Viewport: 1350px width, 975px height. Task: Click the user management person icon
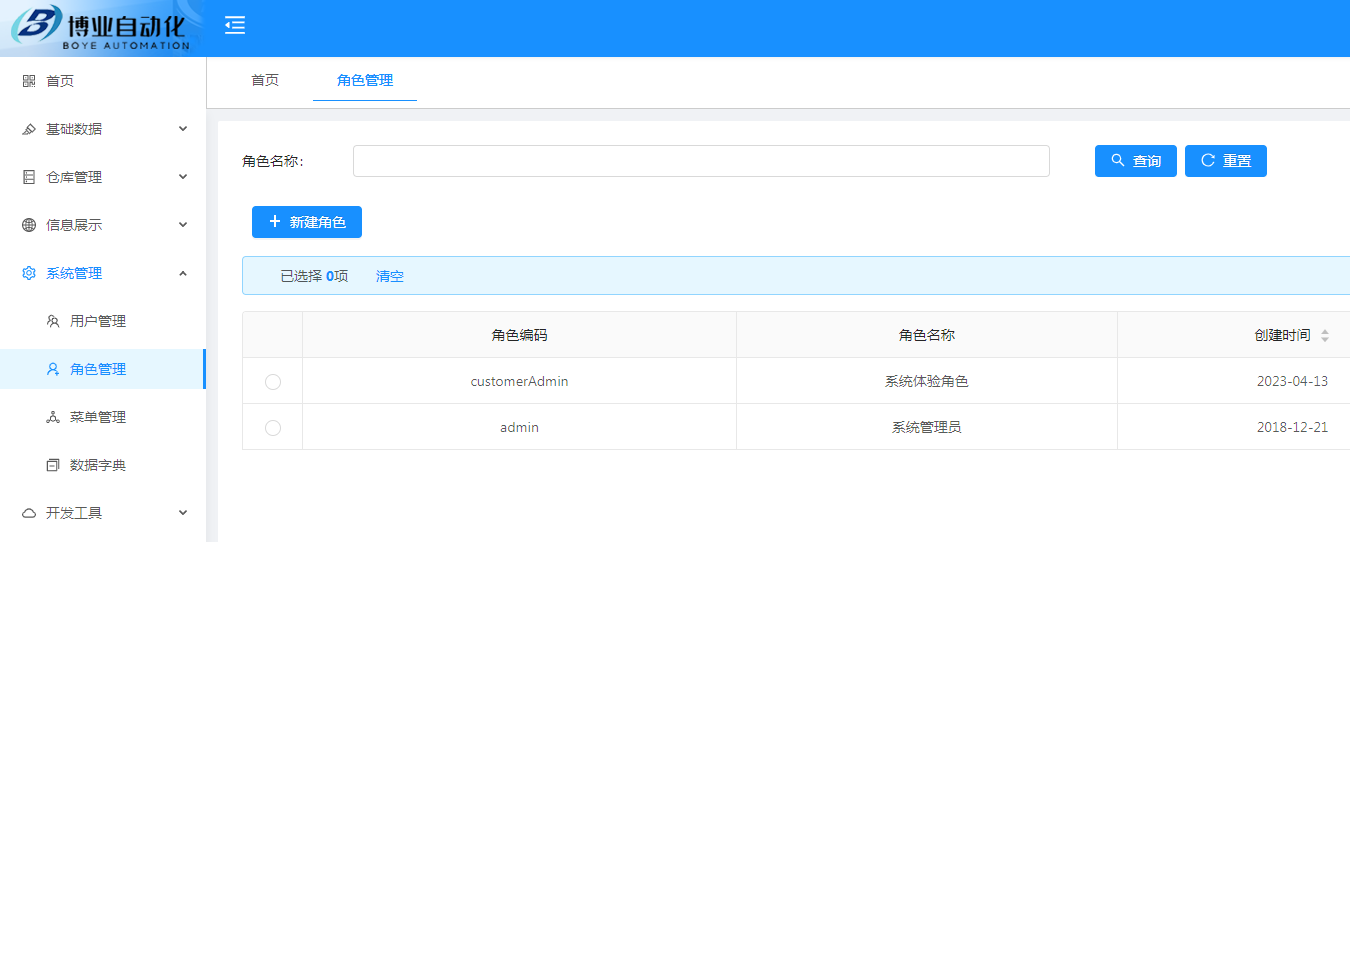(53, 321)
